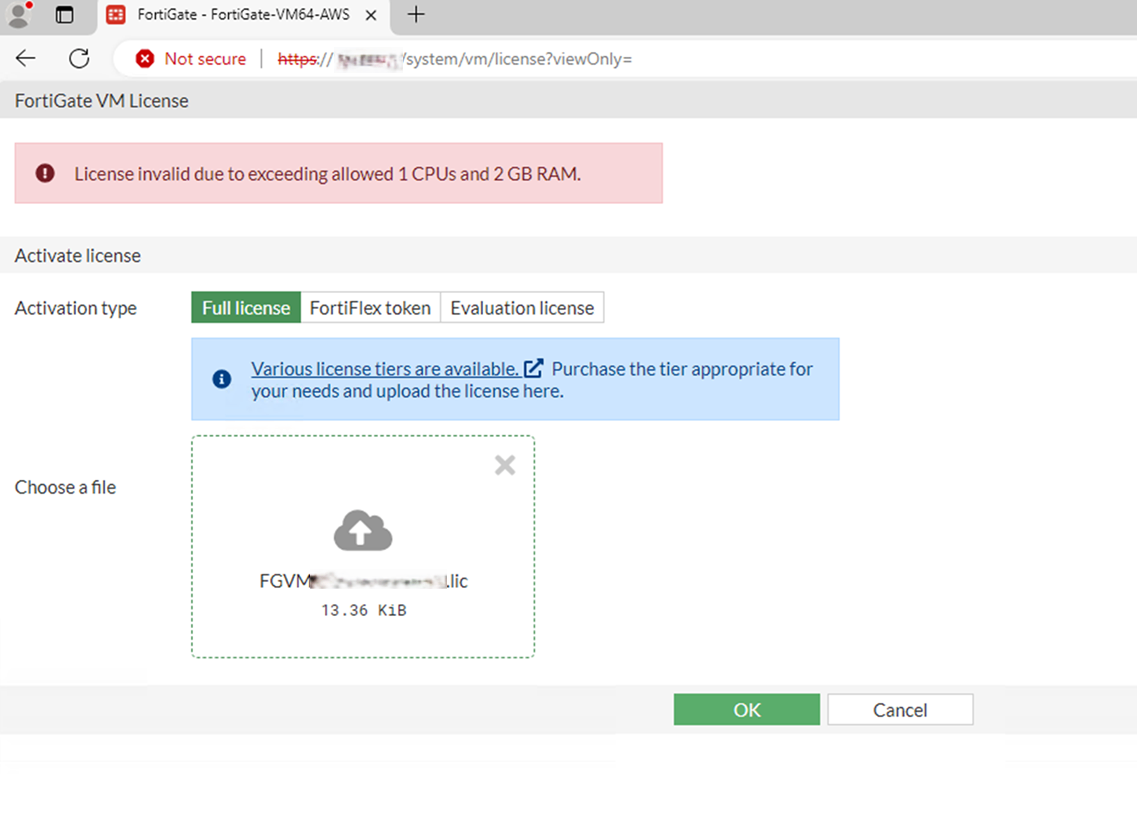
Task: Click the Activation type label
Action: click(x=75, y=308)
